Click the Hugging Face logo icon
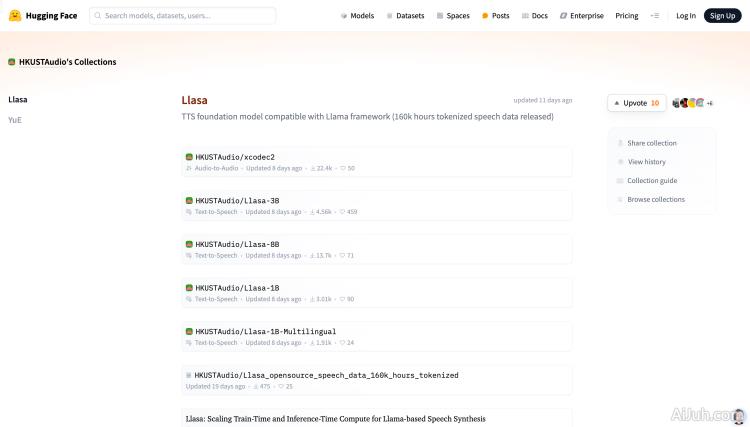 coord(15,16)
